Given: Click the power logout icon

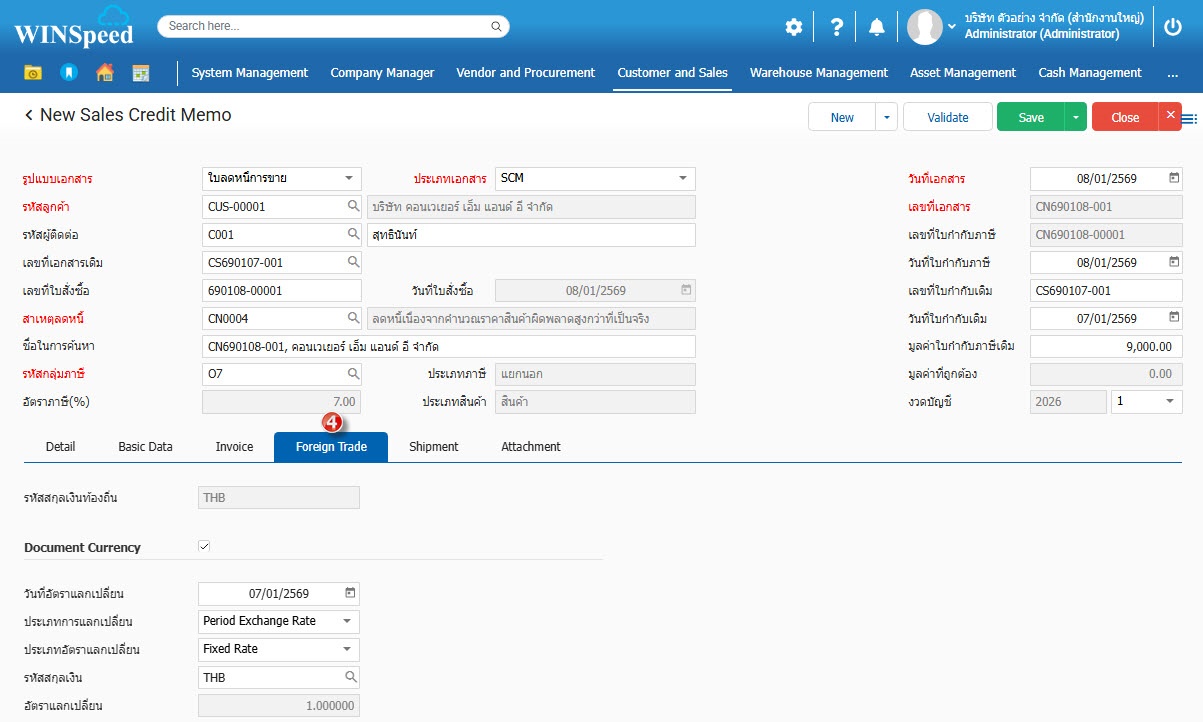Looking at the screenshot, I should coord(1173,27).
